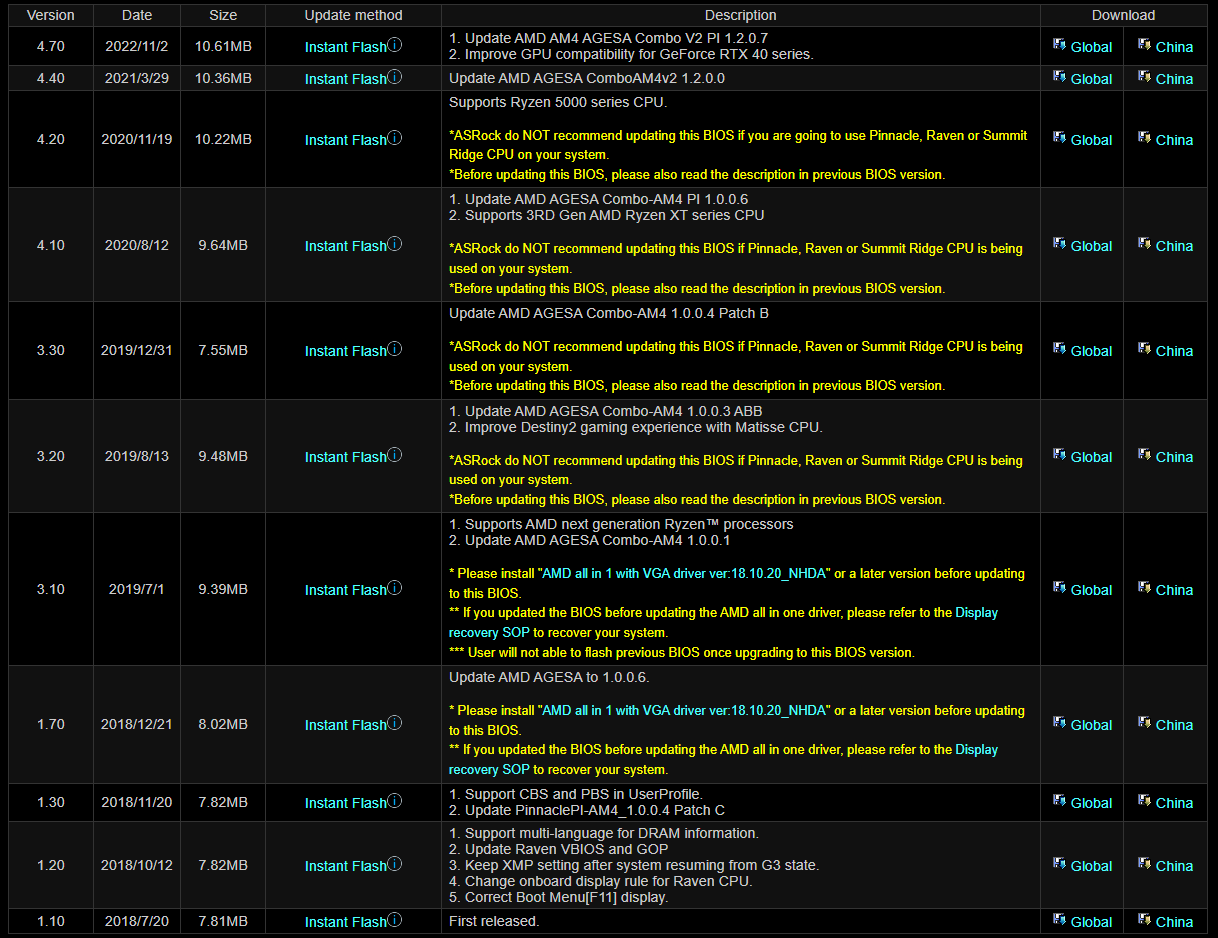
Task: Select the 'Supports Ryzen 5000 series CPU.' text
Action: pos(558,103)
